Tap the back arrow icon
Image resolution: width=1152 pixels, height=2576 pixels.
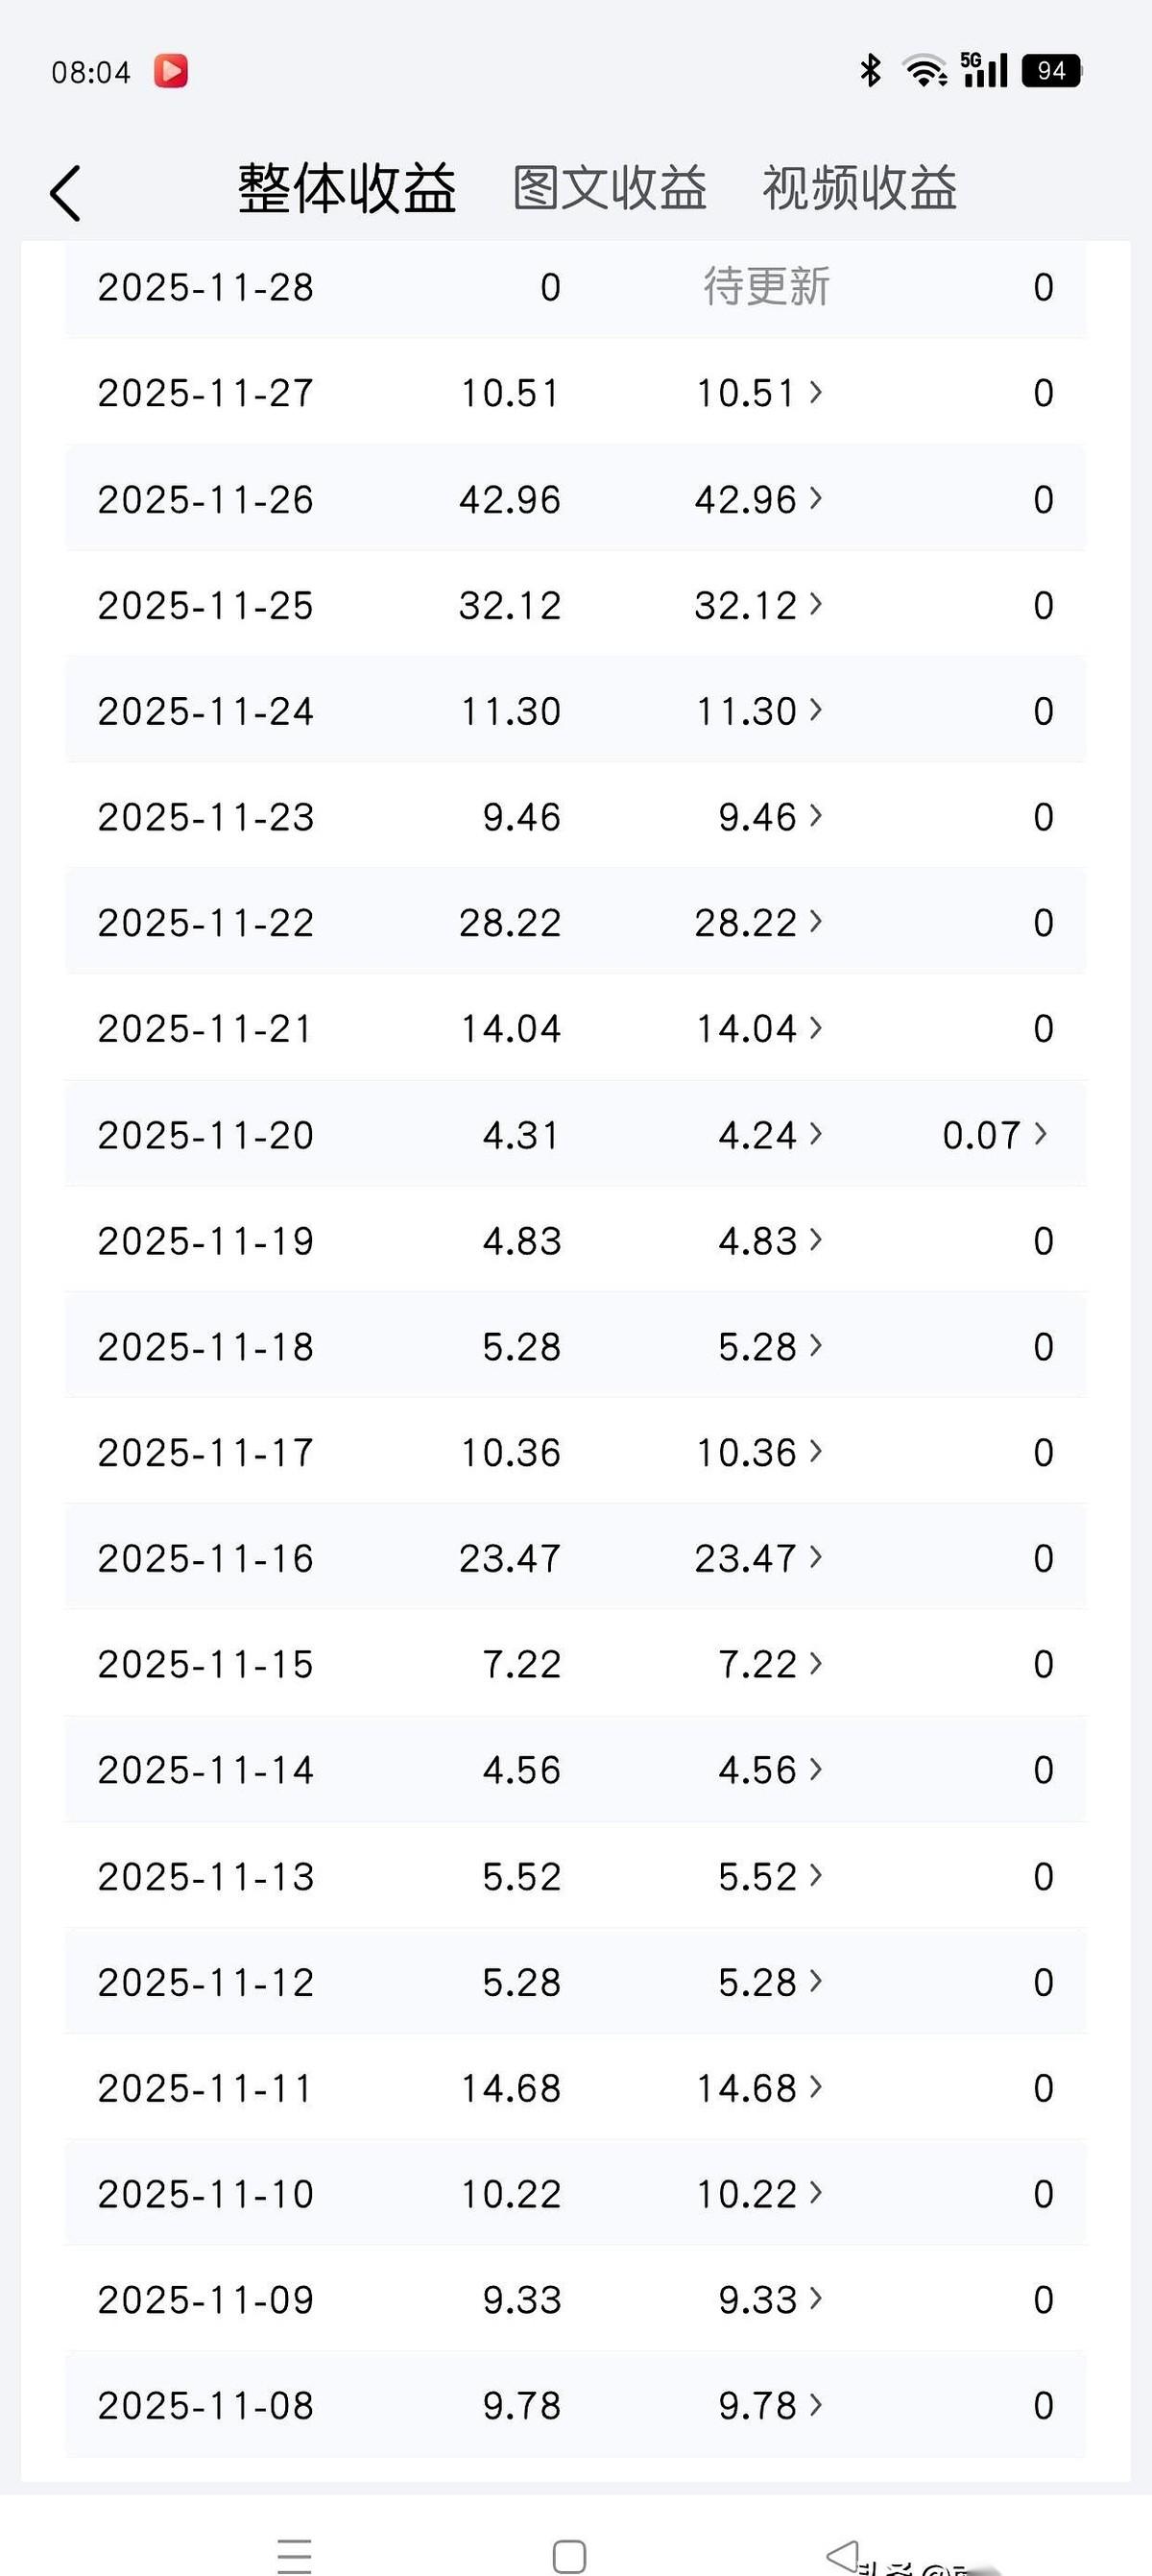pos(66,192)
